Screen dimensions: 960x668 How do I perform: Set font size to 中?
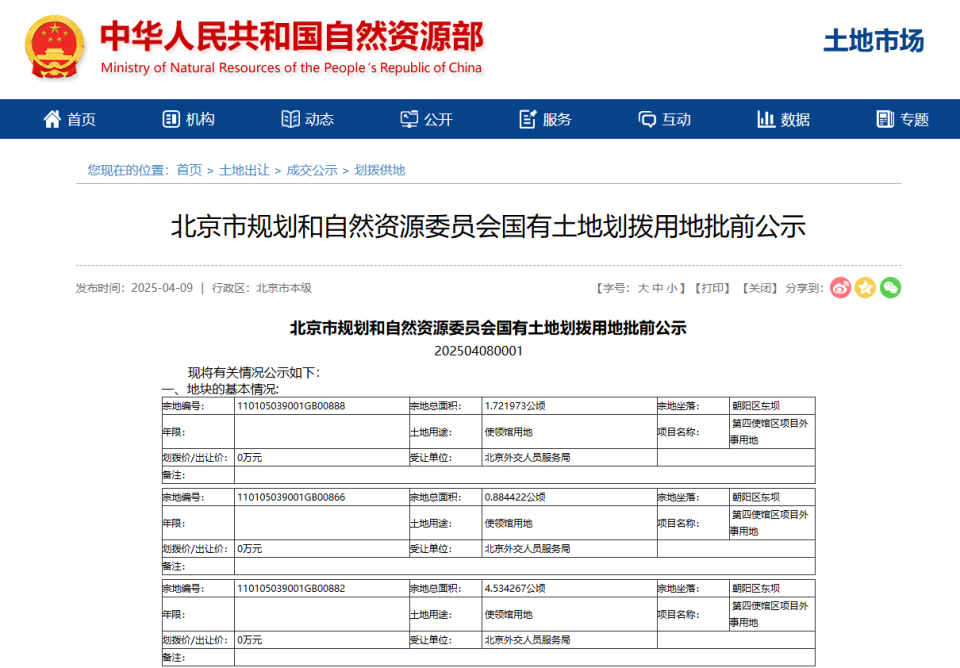(658, 288)
